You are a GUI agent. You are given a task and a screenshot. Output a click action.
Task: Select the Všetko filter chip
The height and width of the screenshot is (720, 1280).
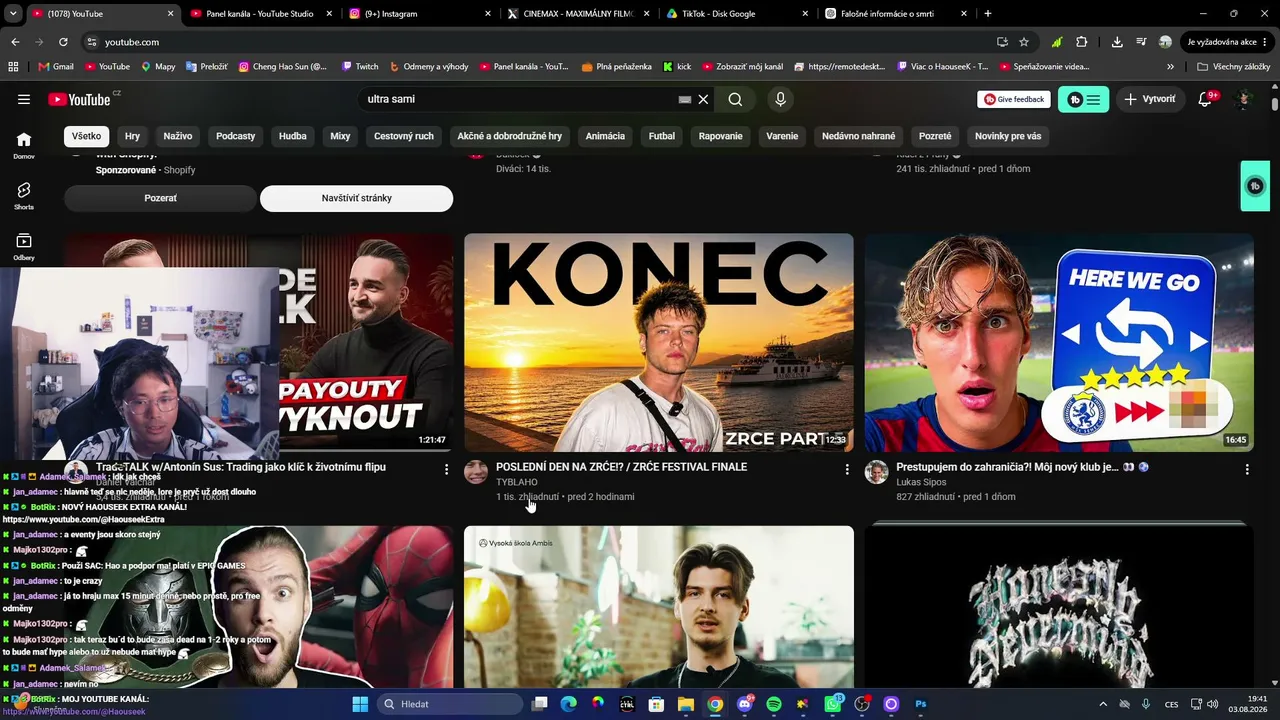point(86,136)
